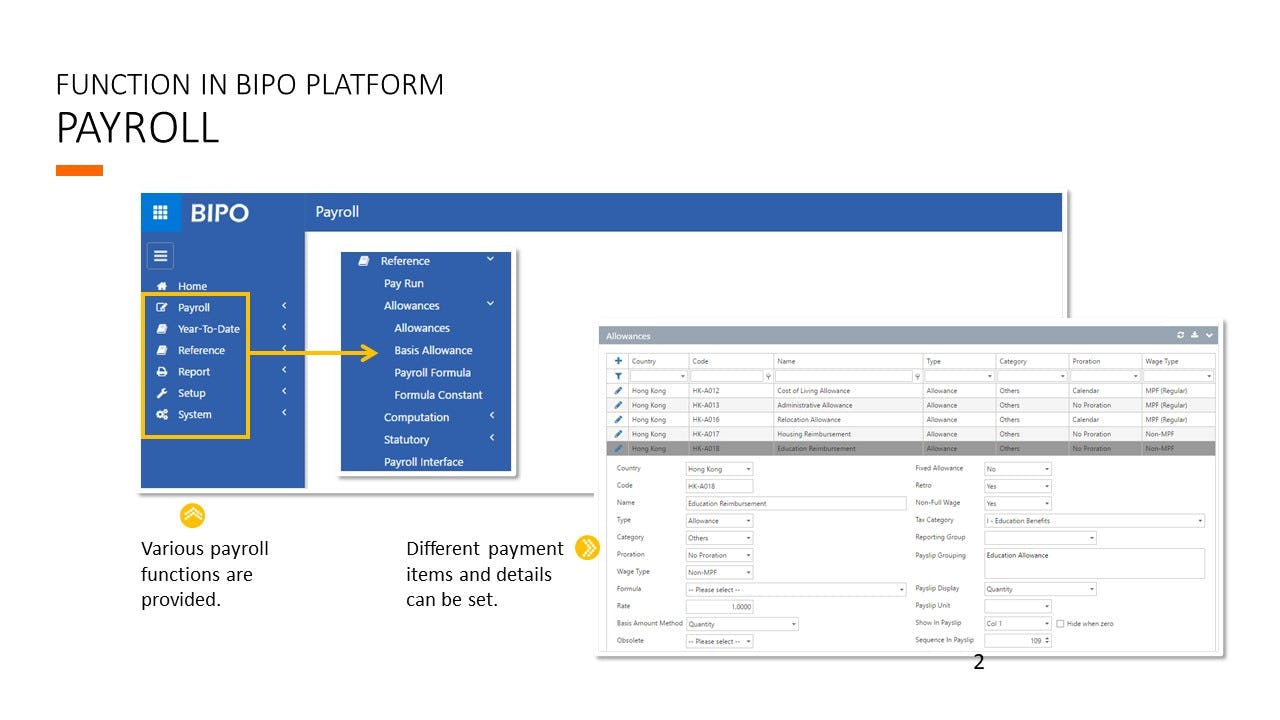Open the Home menu icon

point(163,286)
